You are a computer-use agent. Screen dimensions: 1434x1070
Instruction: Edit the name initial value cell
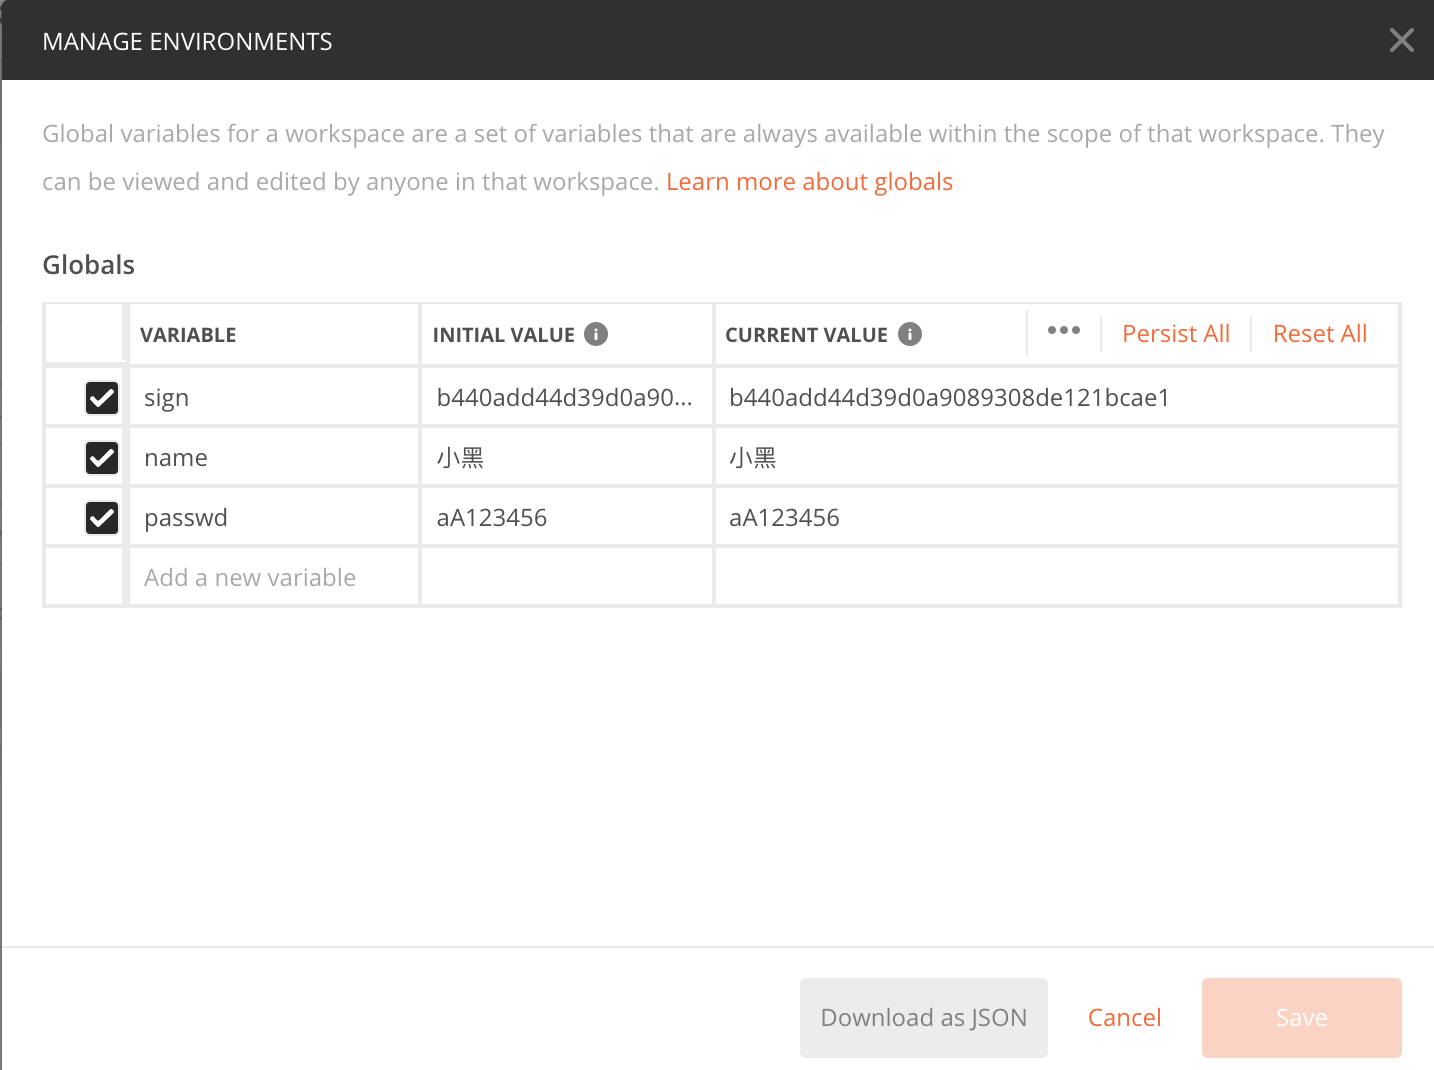[565, 458]
